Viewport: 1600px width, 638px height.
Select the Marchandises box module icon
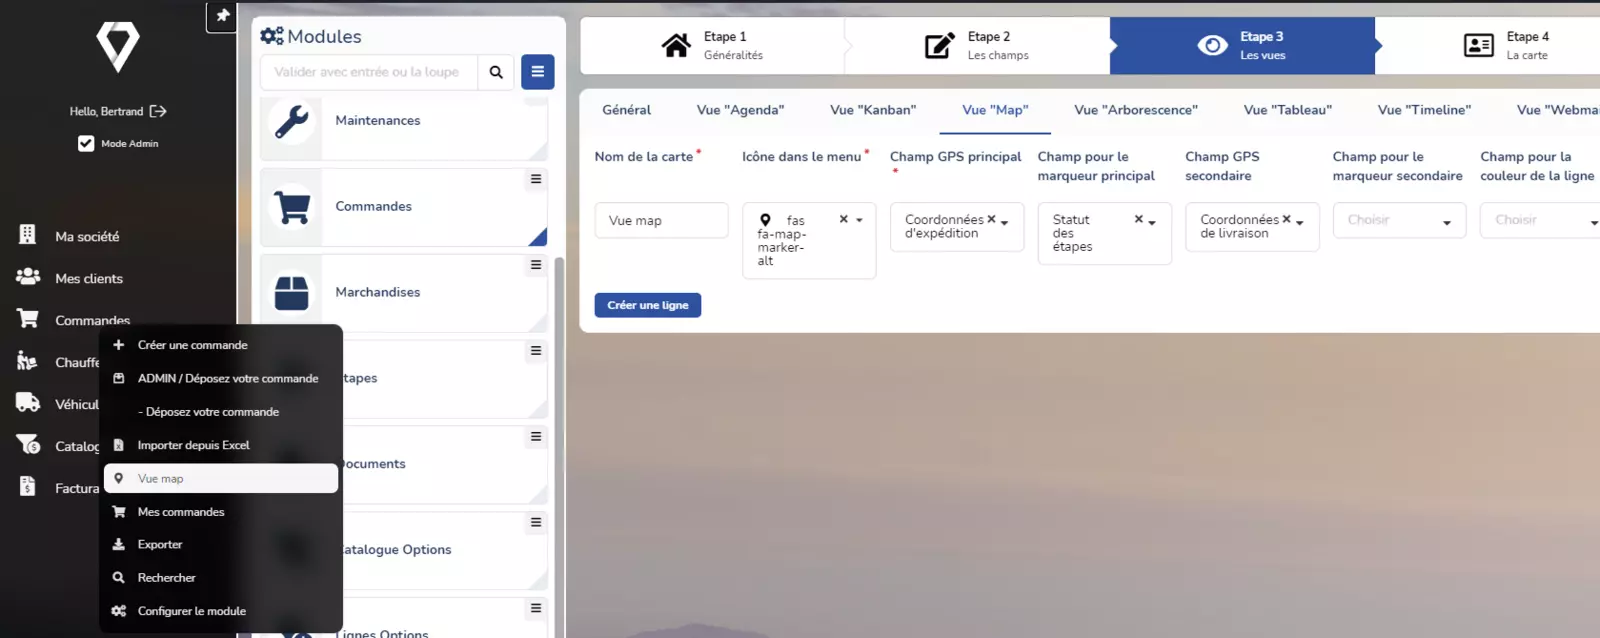coord(292,293)
